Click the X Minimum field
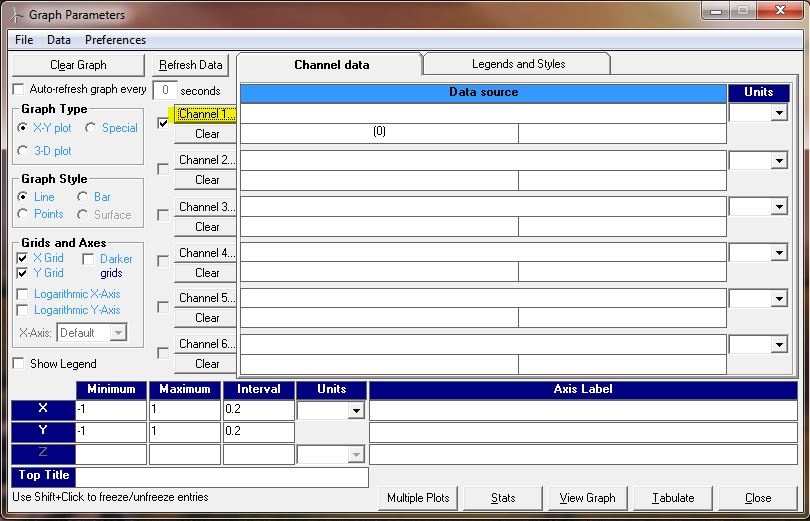This screenshot has width=810, height=521. click(111, 410)
